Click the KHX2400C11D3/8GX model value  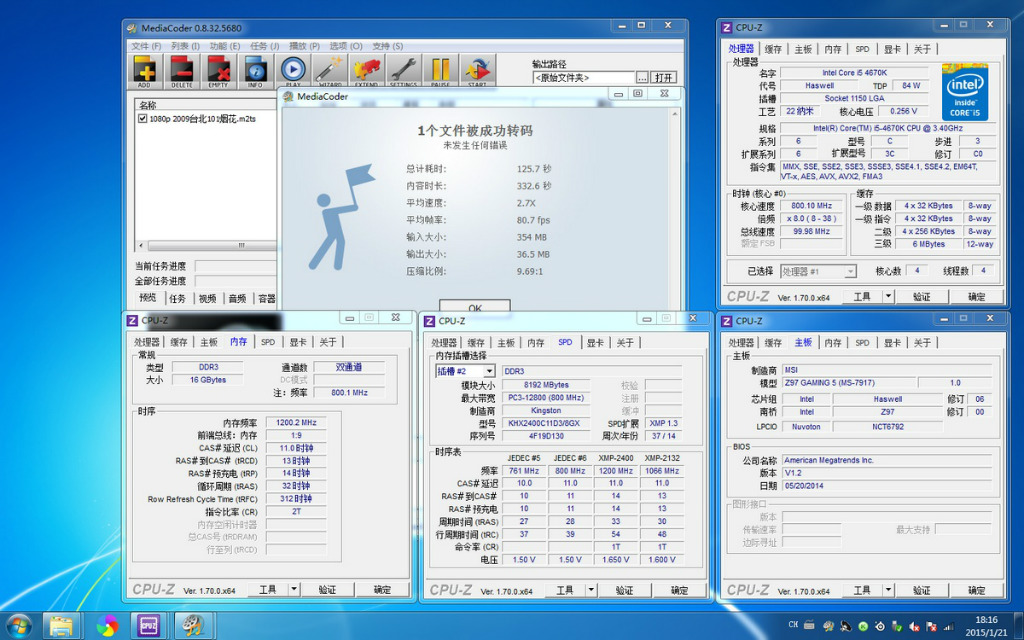click(545, 423)
